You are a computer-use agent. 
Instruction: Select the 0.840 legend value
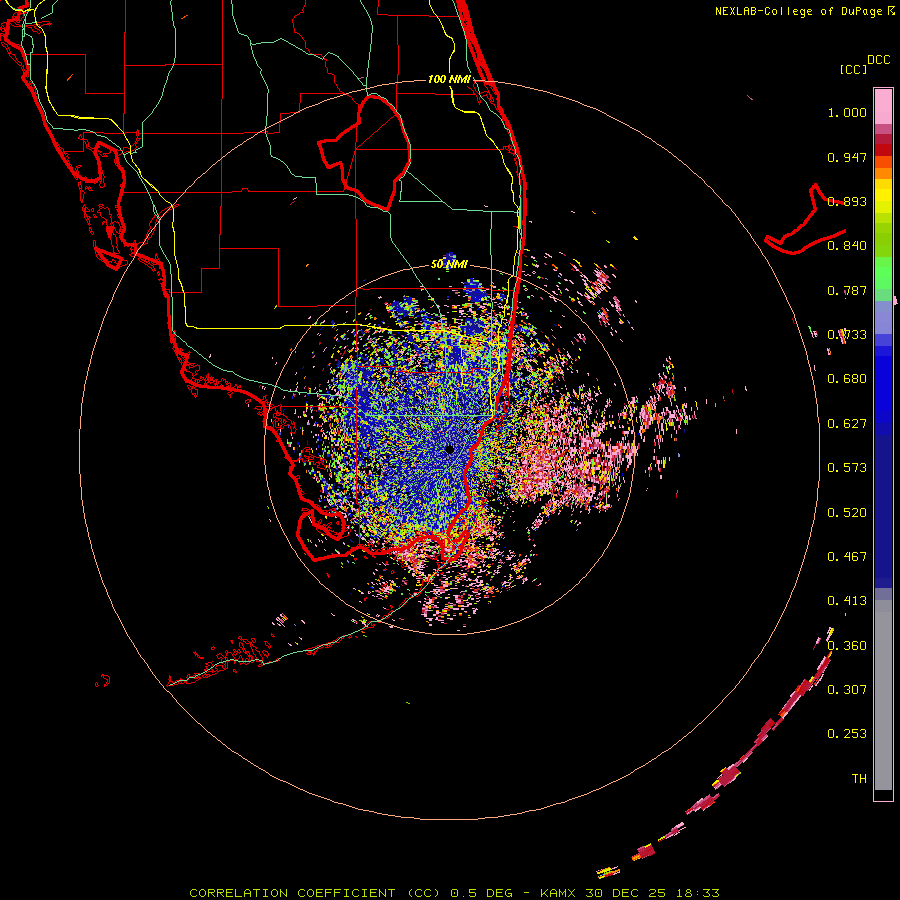coord(847,246)
